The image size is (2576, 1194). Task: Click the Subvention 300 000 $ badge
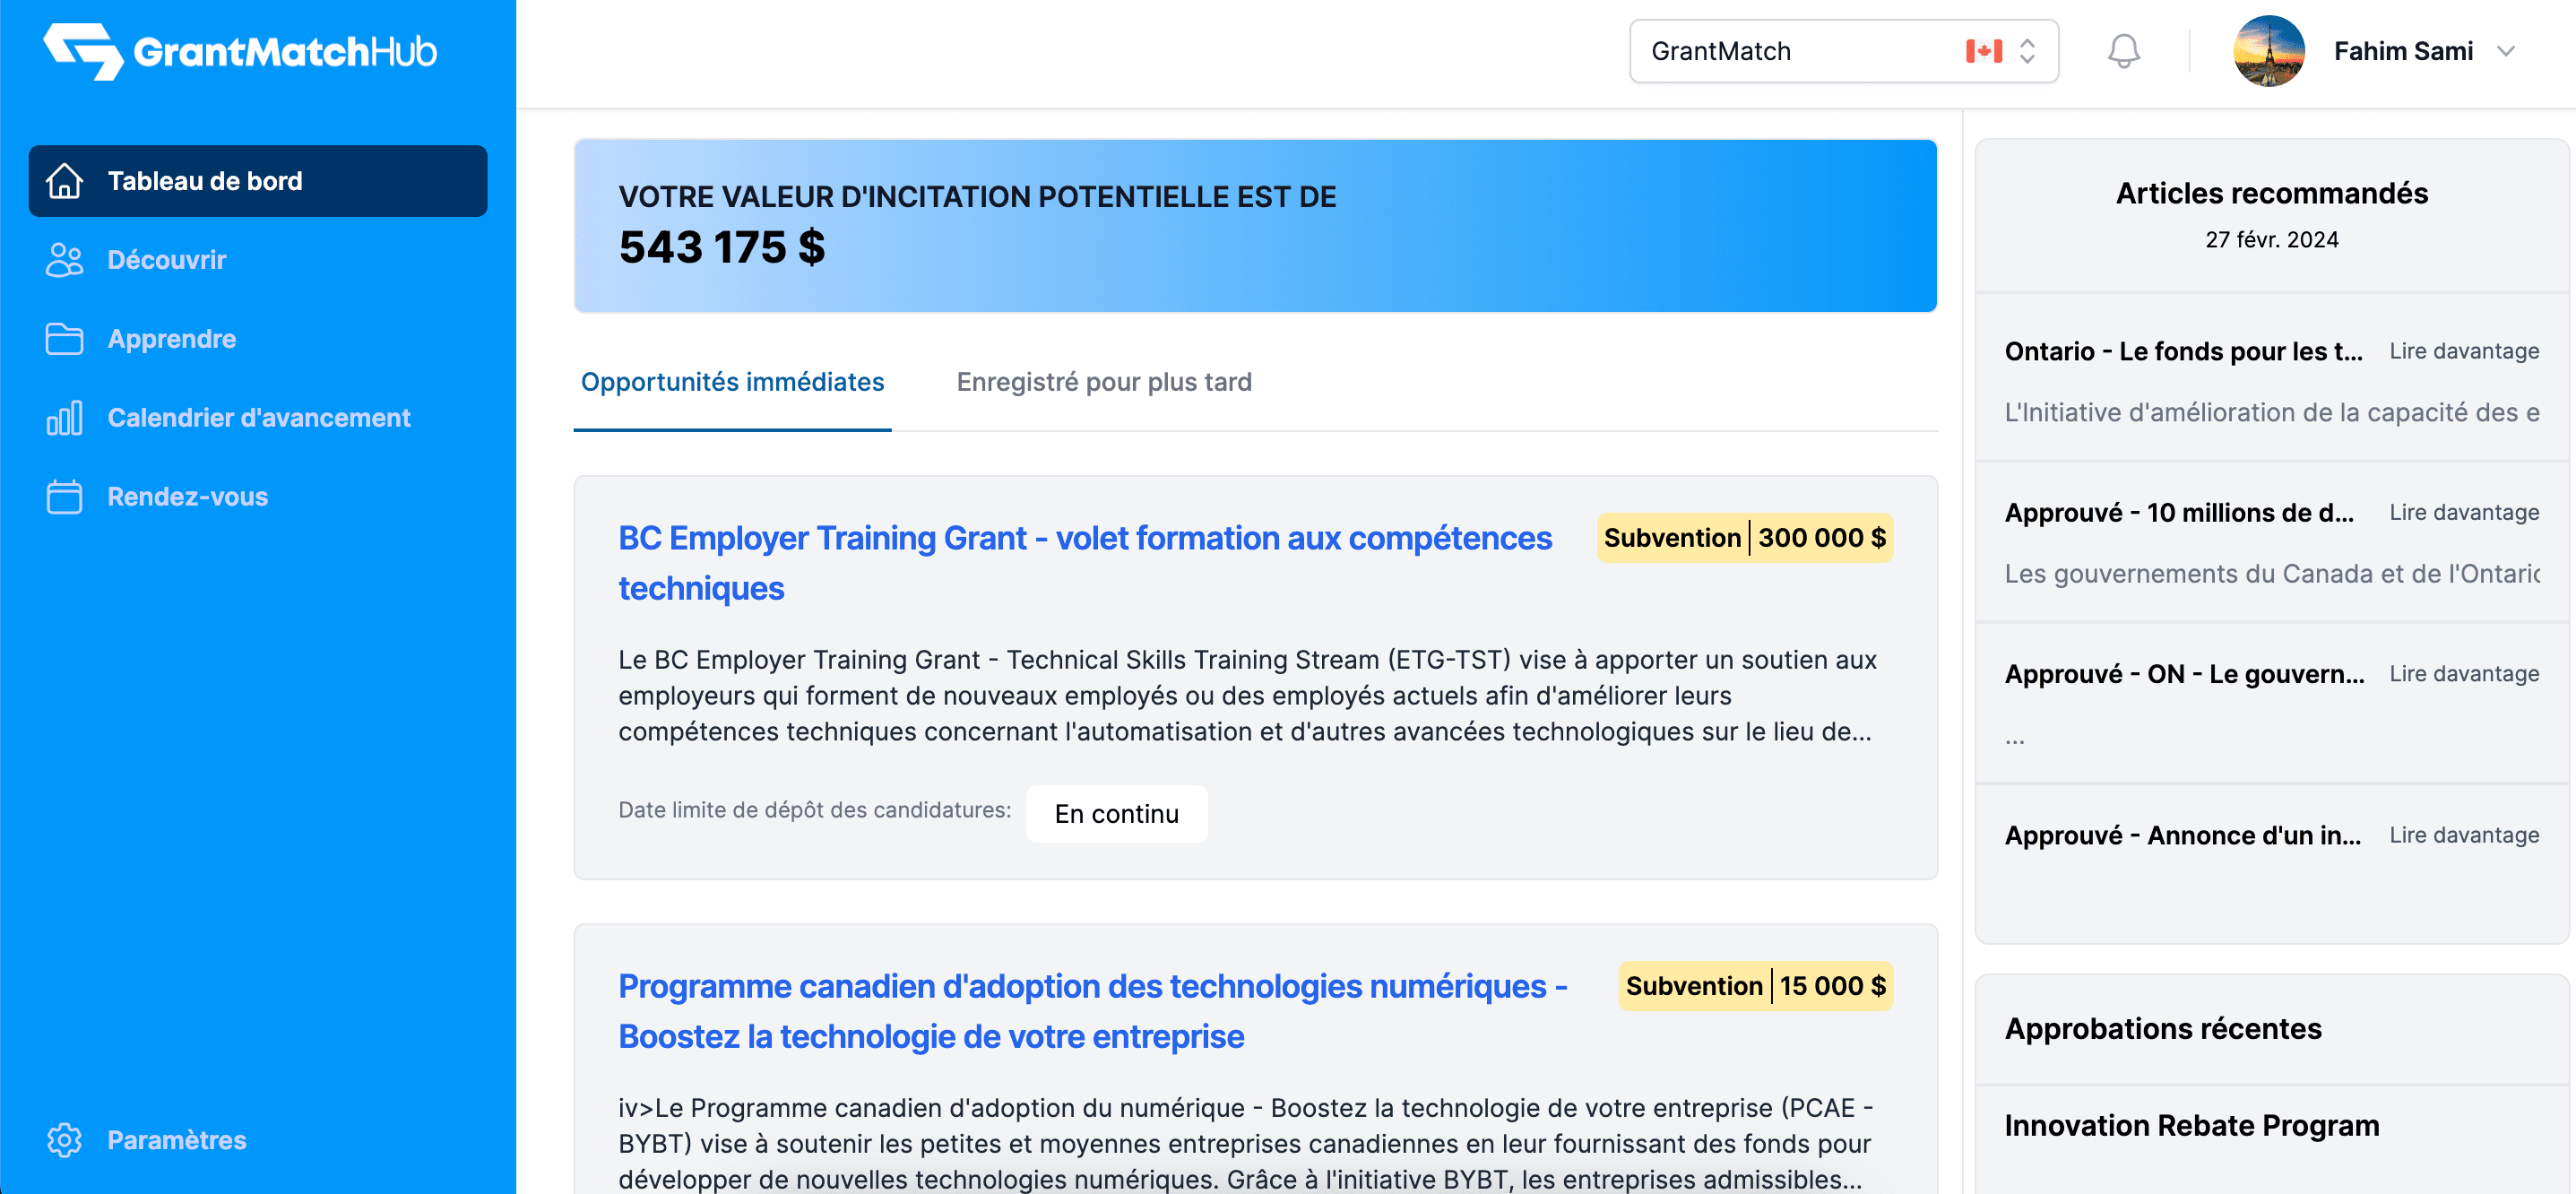pos(1744,538)
